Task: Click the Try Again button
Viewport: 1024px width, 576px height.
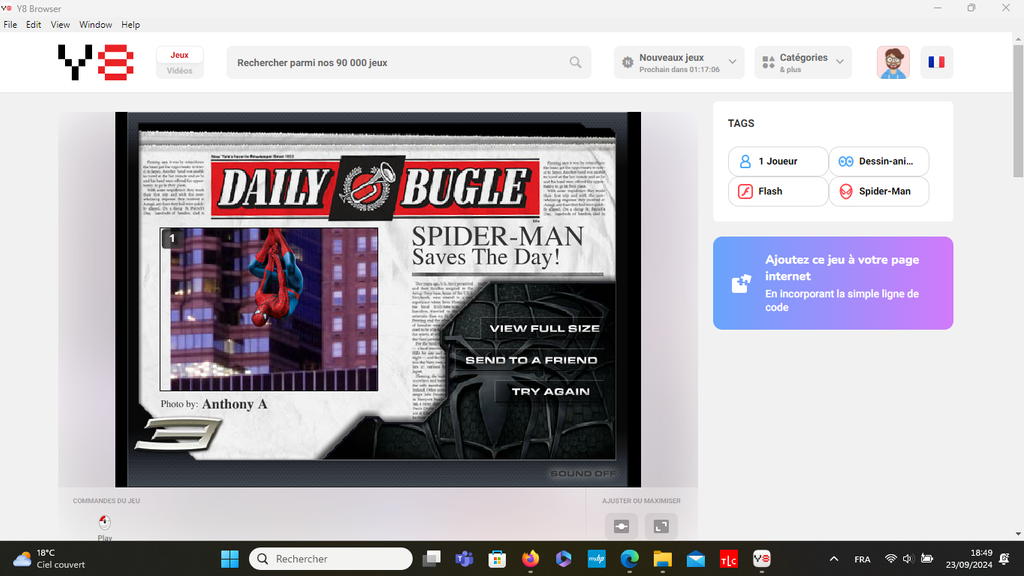Action: point(550,391)
